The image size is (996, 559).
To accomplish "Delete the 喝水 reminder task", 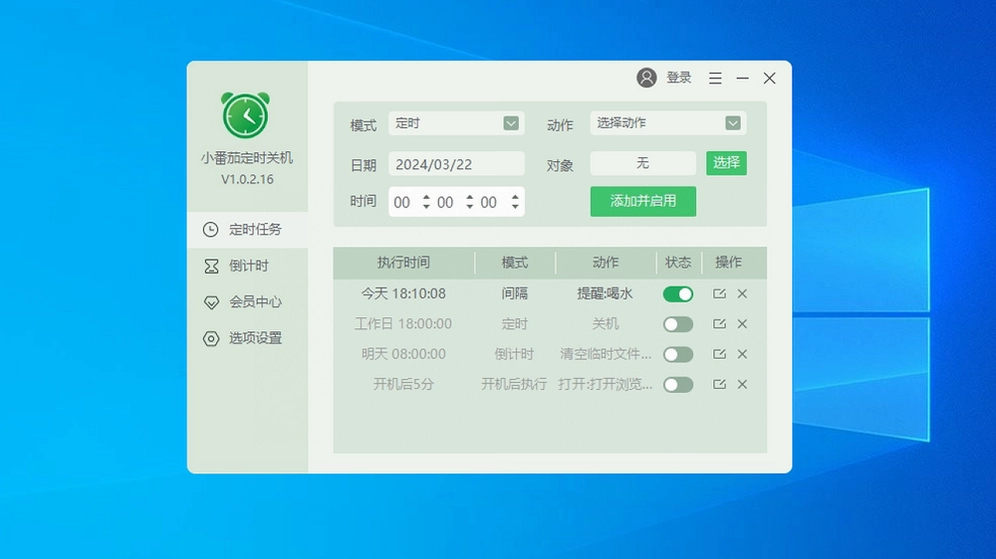I will tap(742, 293).
